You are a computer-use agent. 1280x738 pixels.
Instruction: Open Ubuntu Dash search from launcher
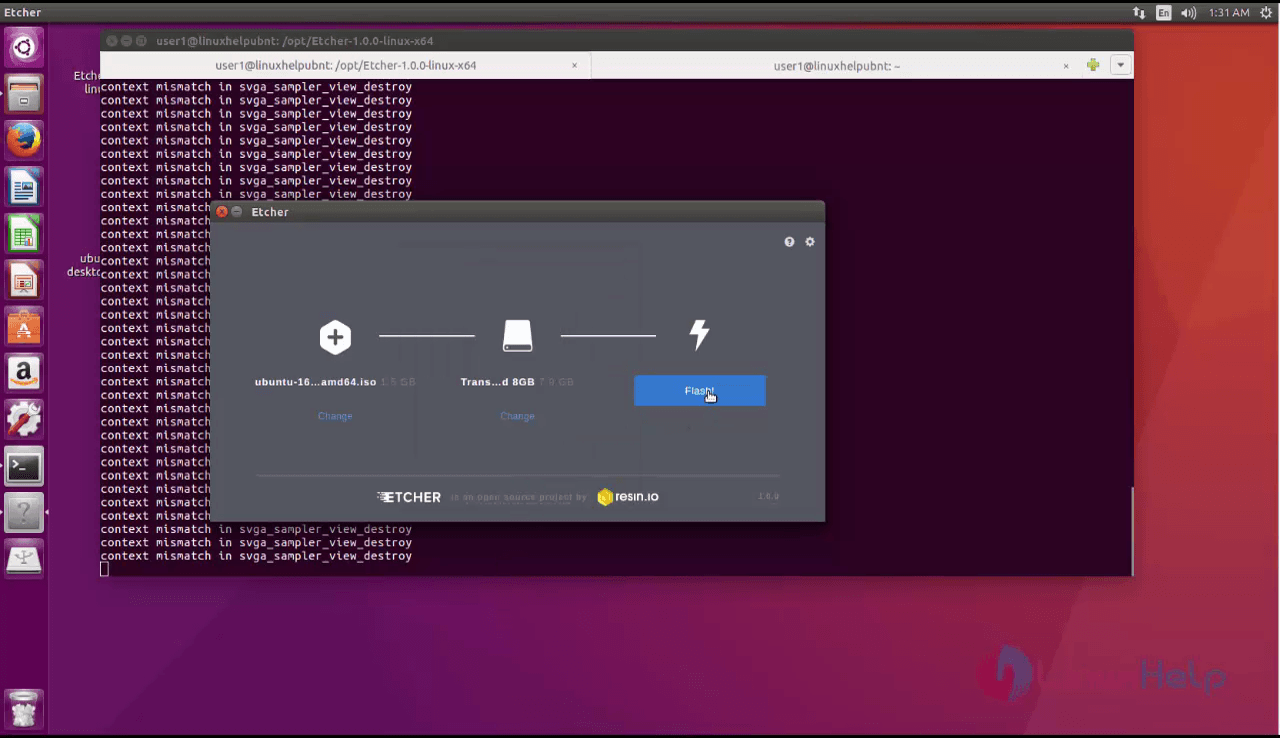[x=24, y=47]
